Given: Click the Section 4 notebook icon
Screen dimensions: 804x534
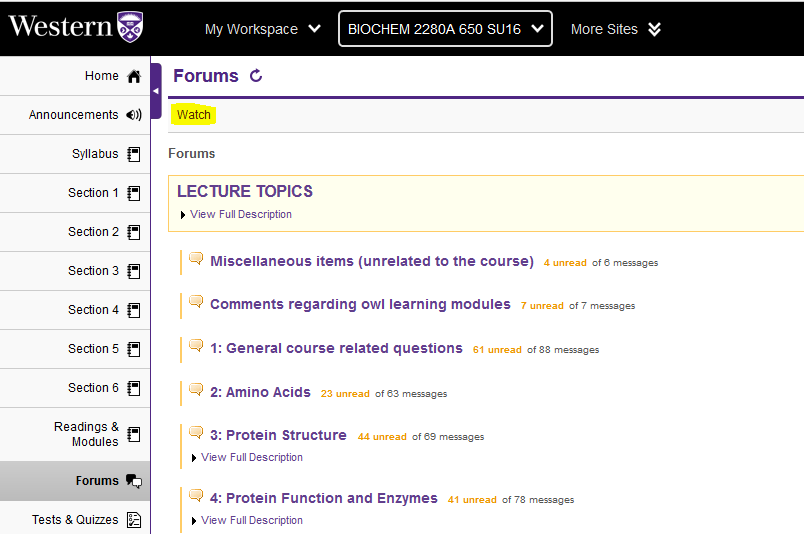Looking at the screenshot, I should tap(134, 310).
